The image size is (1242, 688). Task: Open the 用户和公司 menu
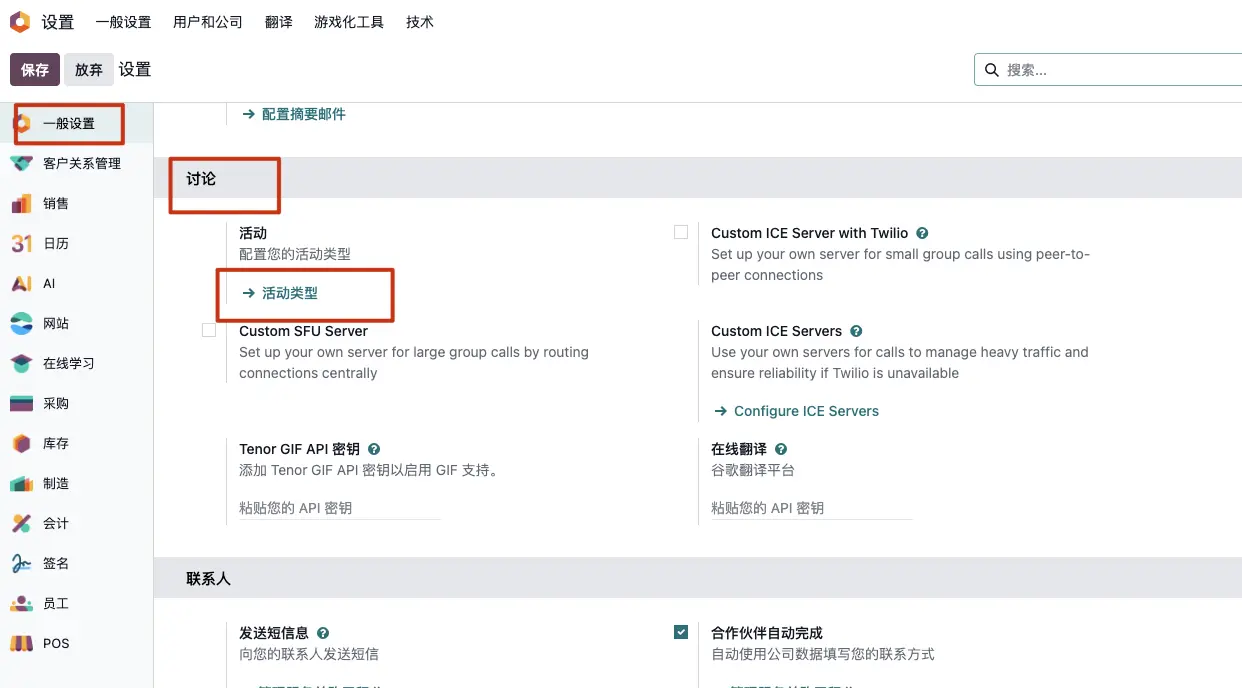(207, 22)
